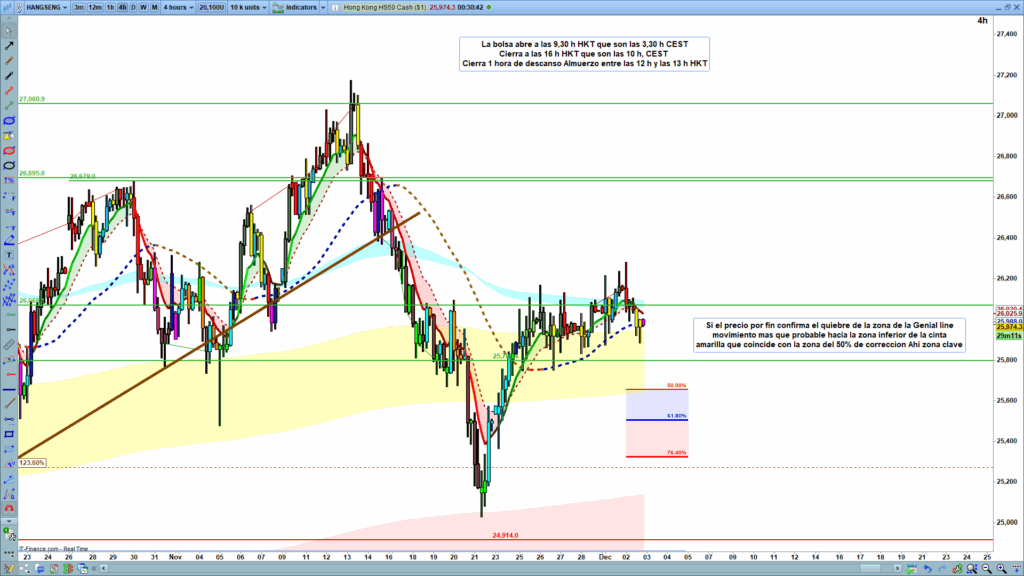Click the 20,100U units button

tap(211, 6)
